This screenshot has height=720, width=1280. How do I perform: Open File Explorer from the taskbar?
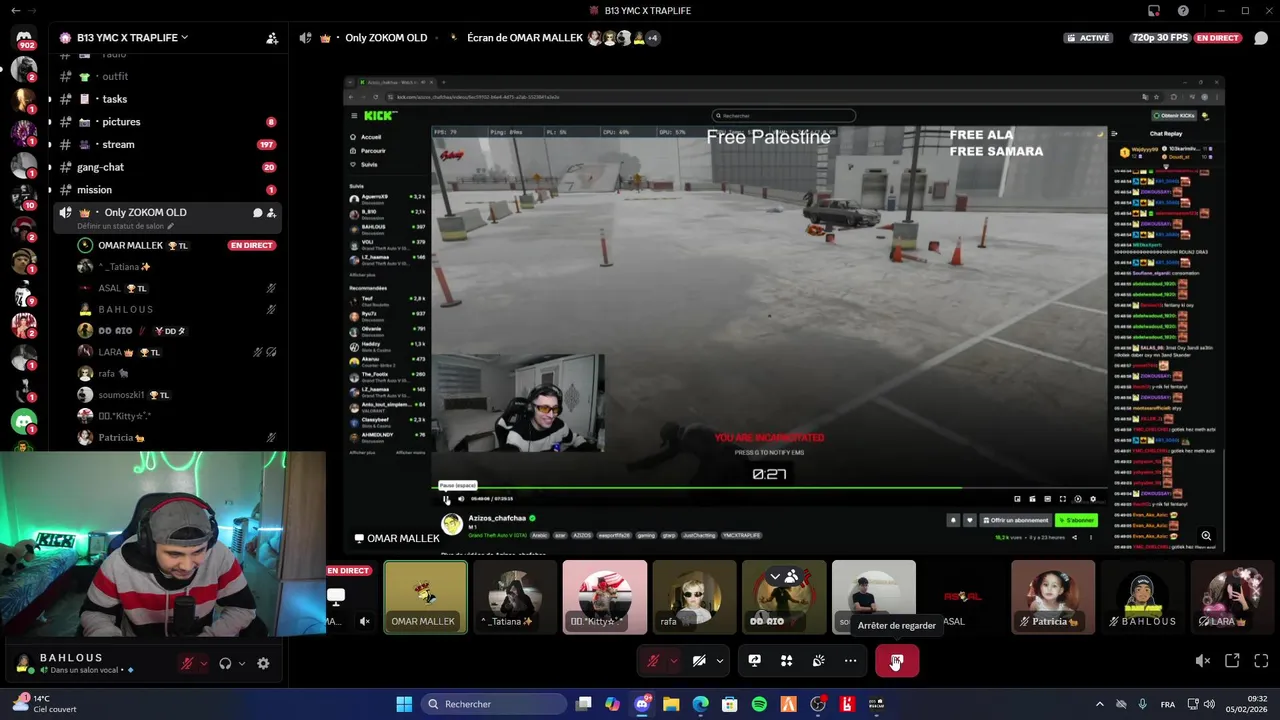[671, 704]
